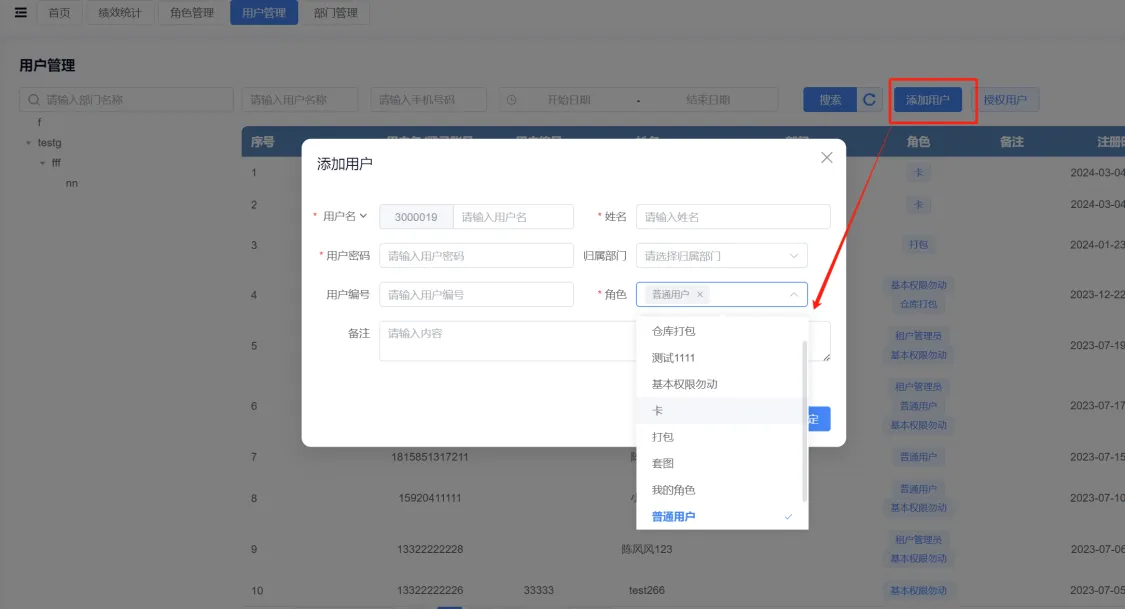Close the 添加用户 dialog with X icon
This screenshot has width=1125, height=609.
(x=826, y=158)
